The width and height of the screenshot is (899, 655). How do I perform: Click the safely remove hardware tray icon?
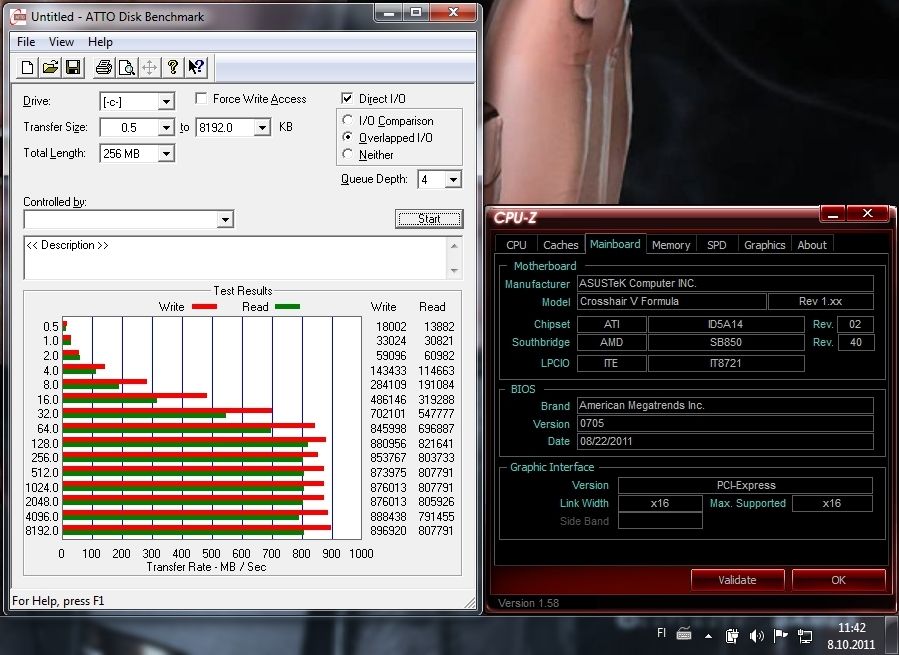pos(732,635)
